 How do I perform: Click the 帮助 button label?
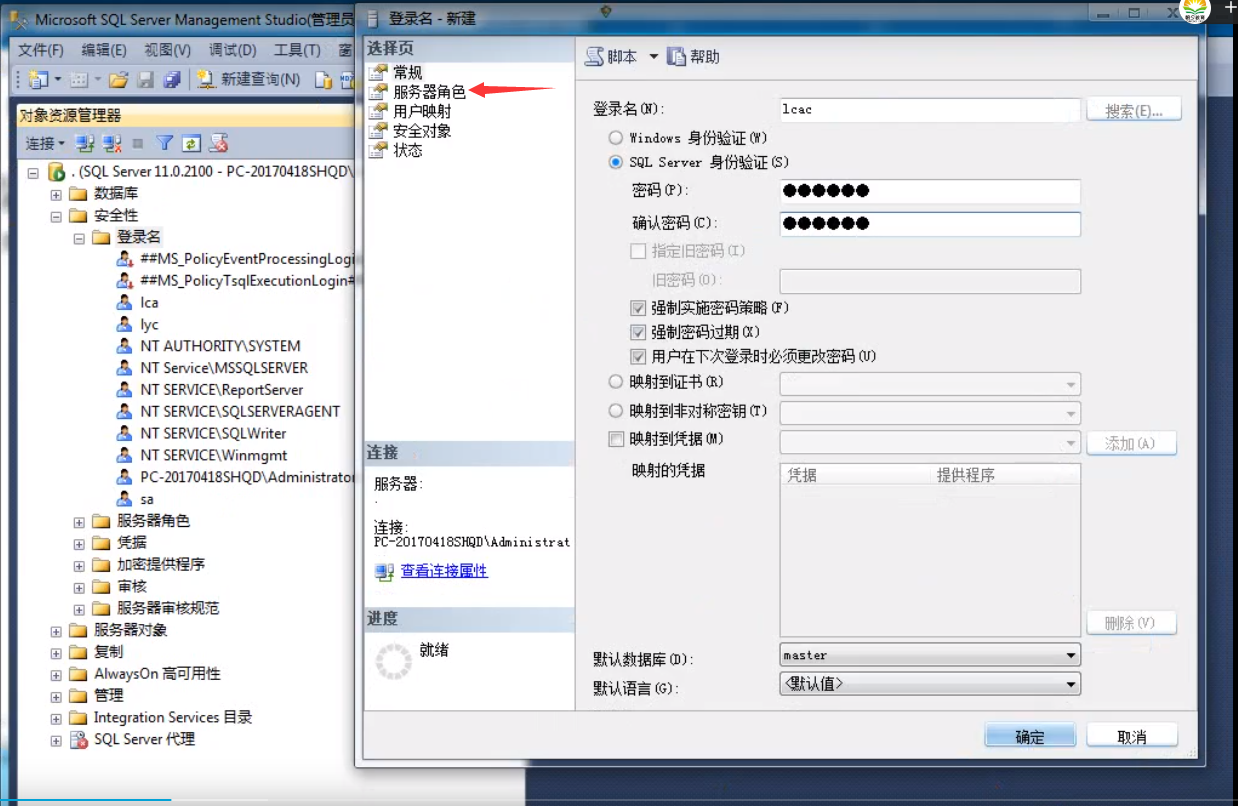coord(704,57)
